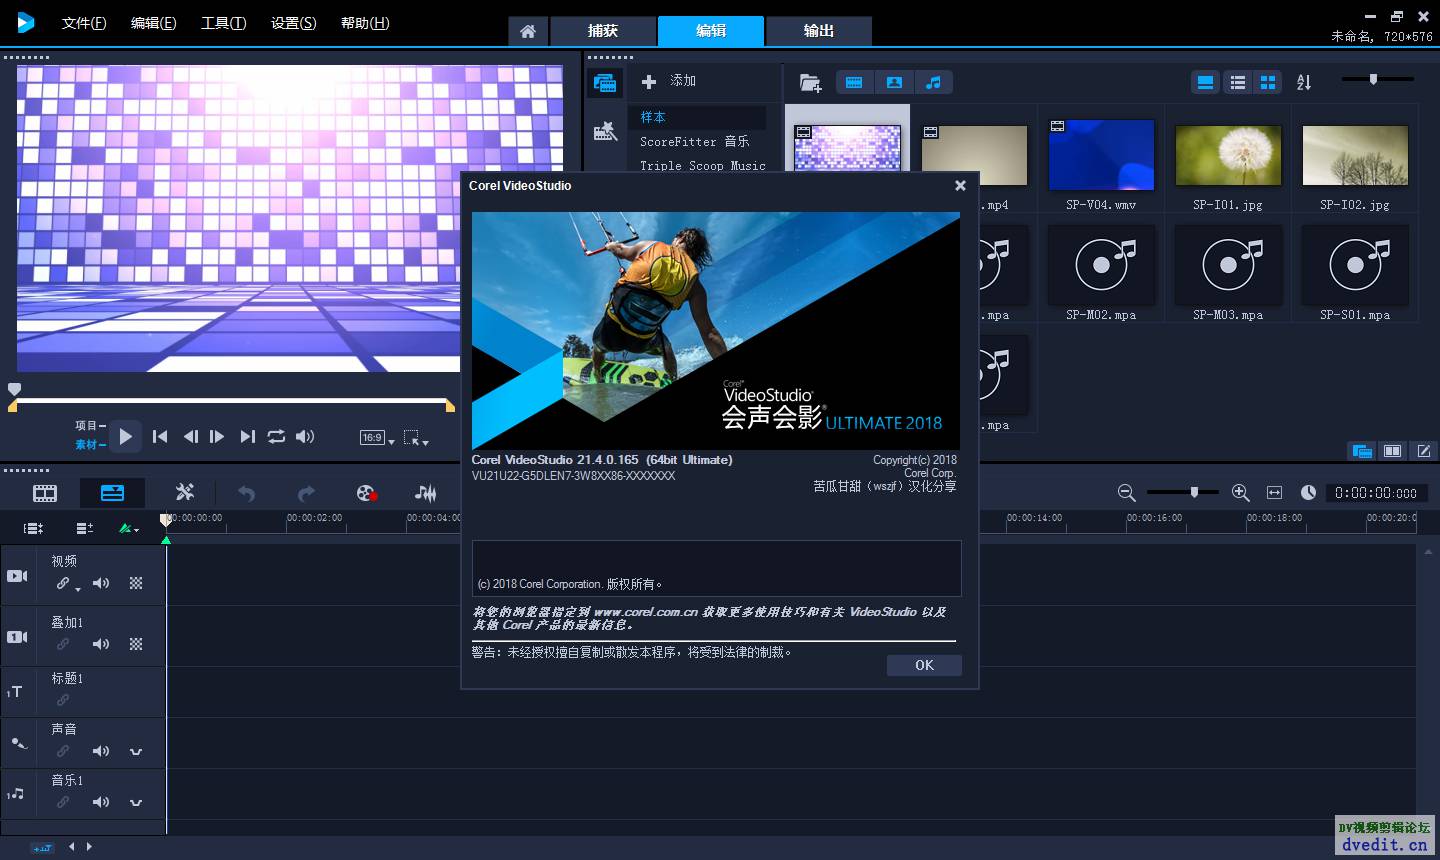Switch library to large thumbnail with title view
The image size is (1440, 860).
1206,83
